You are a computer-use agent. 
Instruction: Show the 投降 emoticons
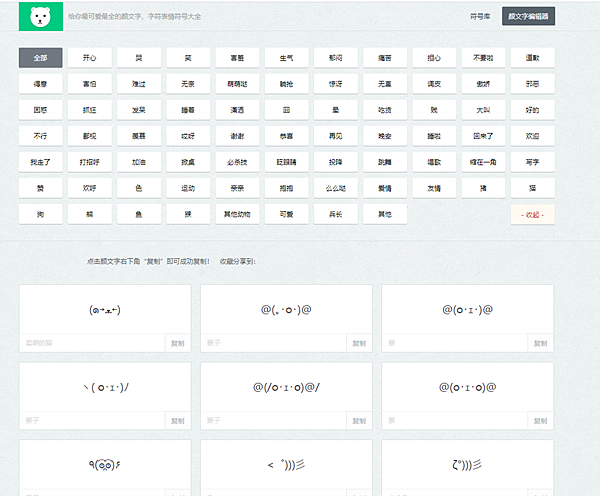(x=336, y=162)
